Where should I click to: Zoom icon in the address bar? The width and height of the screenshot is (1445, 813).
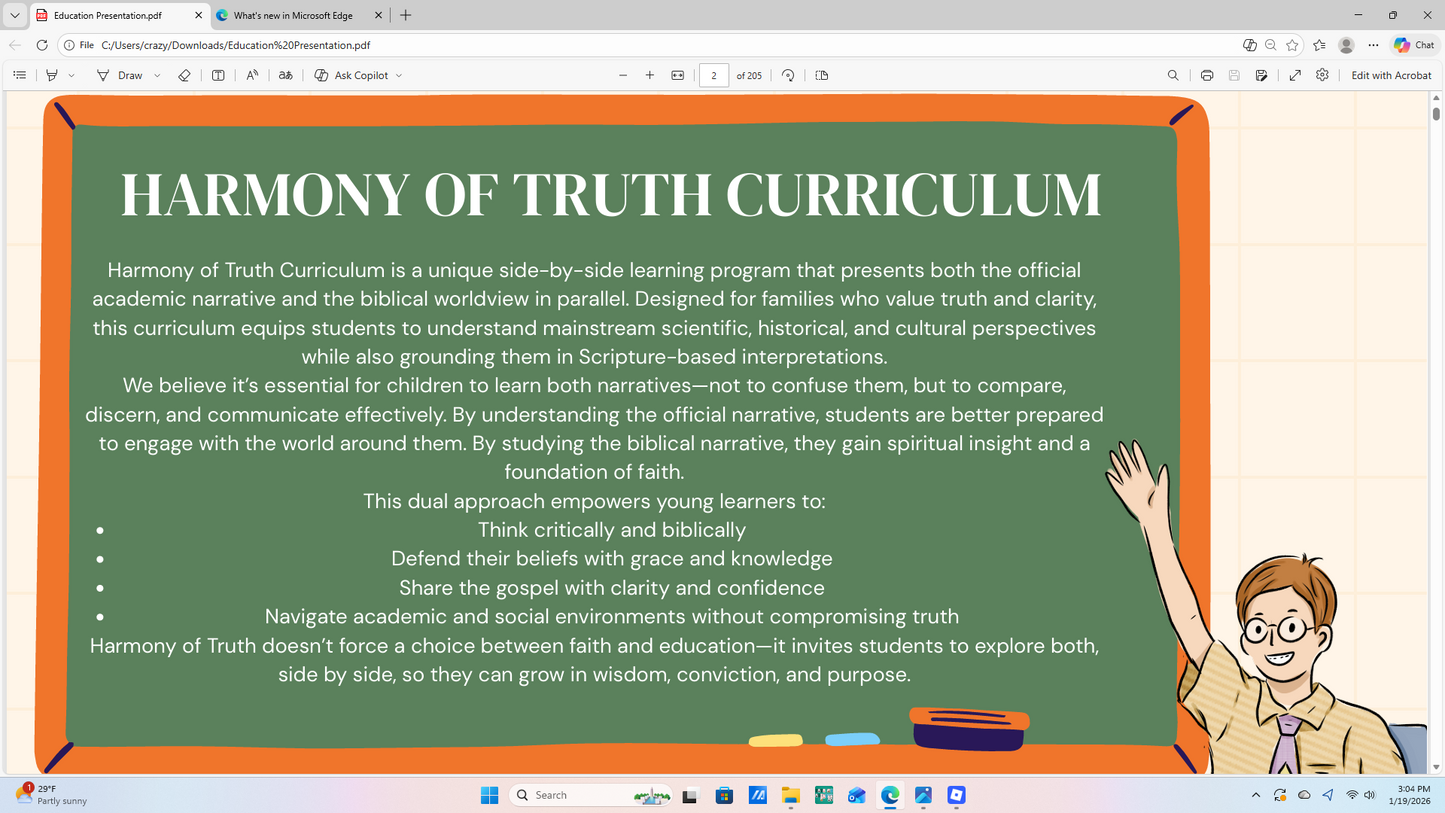(1271, 45)
